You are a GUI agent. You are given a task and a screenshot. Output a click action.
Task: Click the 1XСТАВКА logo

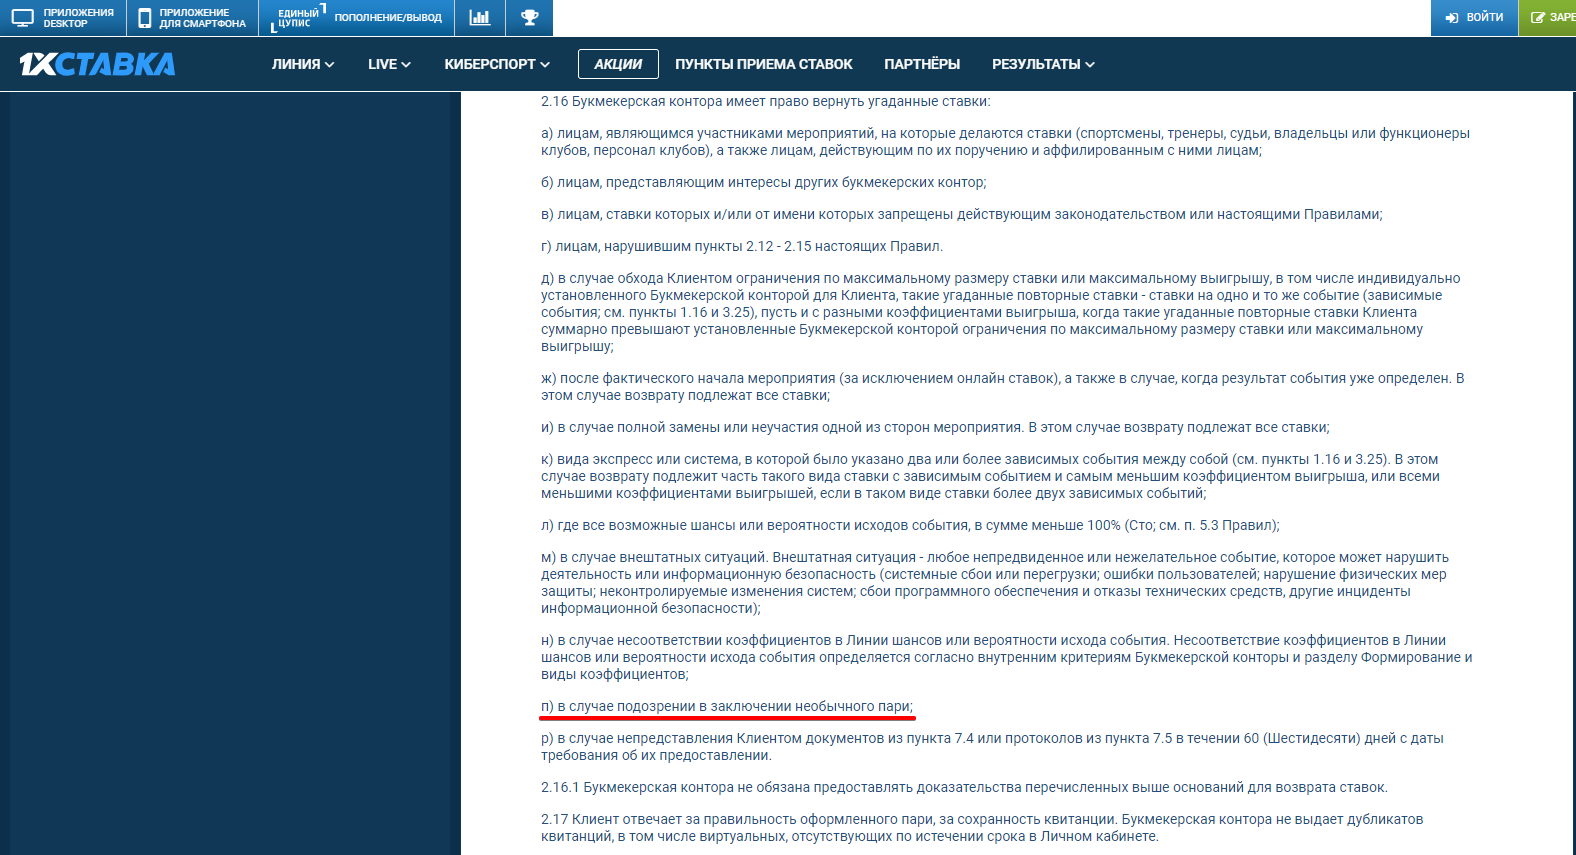(97, 64)
